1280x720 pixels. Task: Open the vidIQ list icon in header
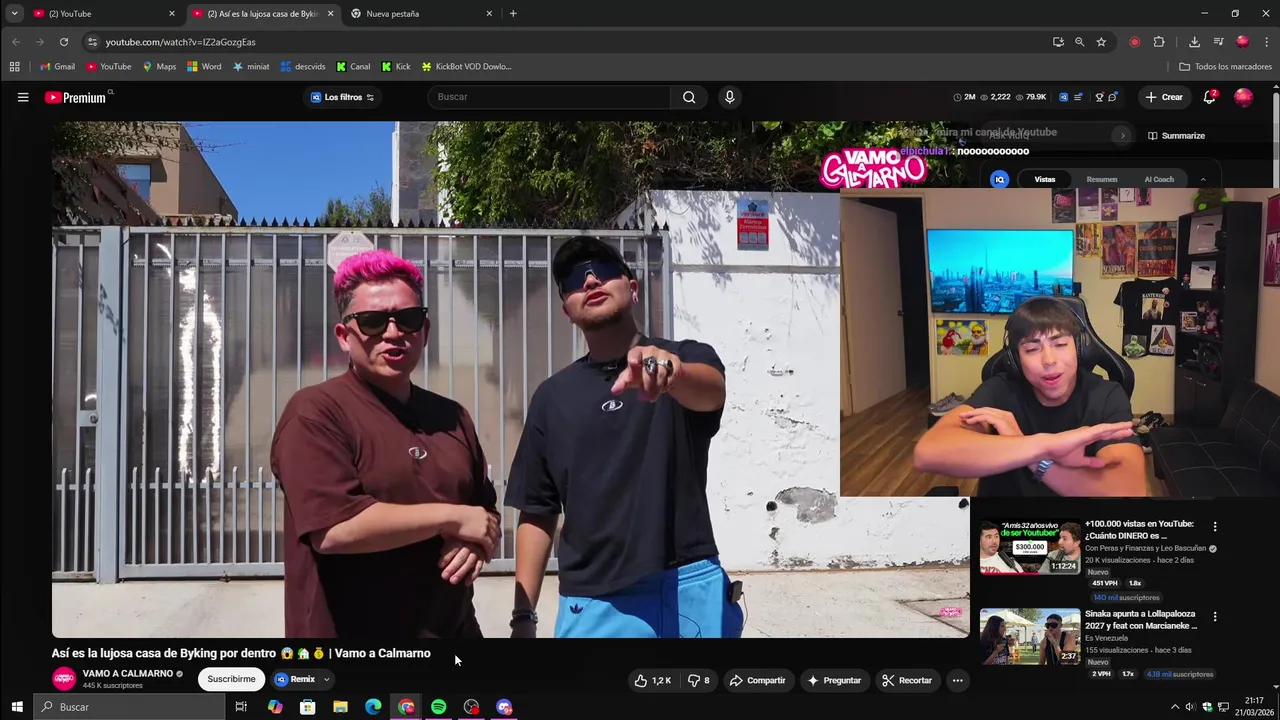tap(1078, 97)
